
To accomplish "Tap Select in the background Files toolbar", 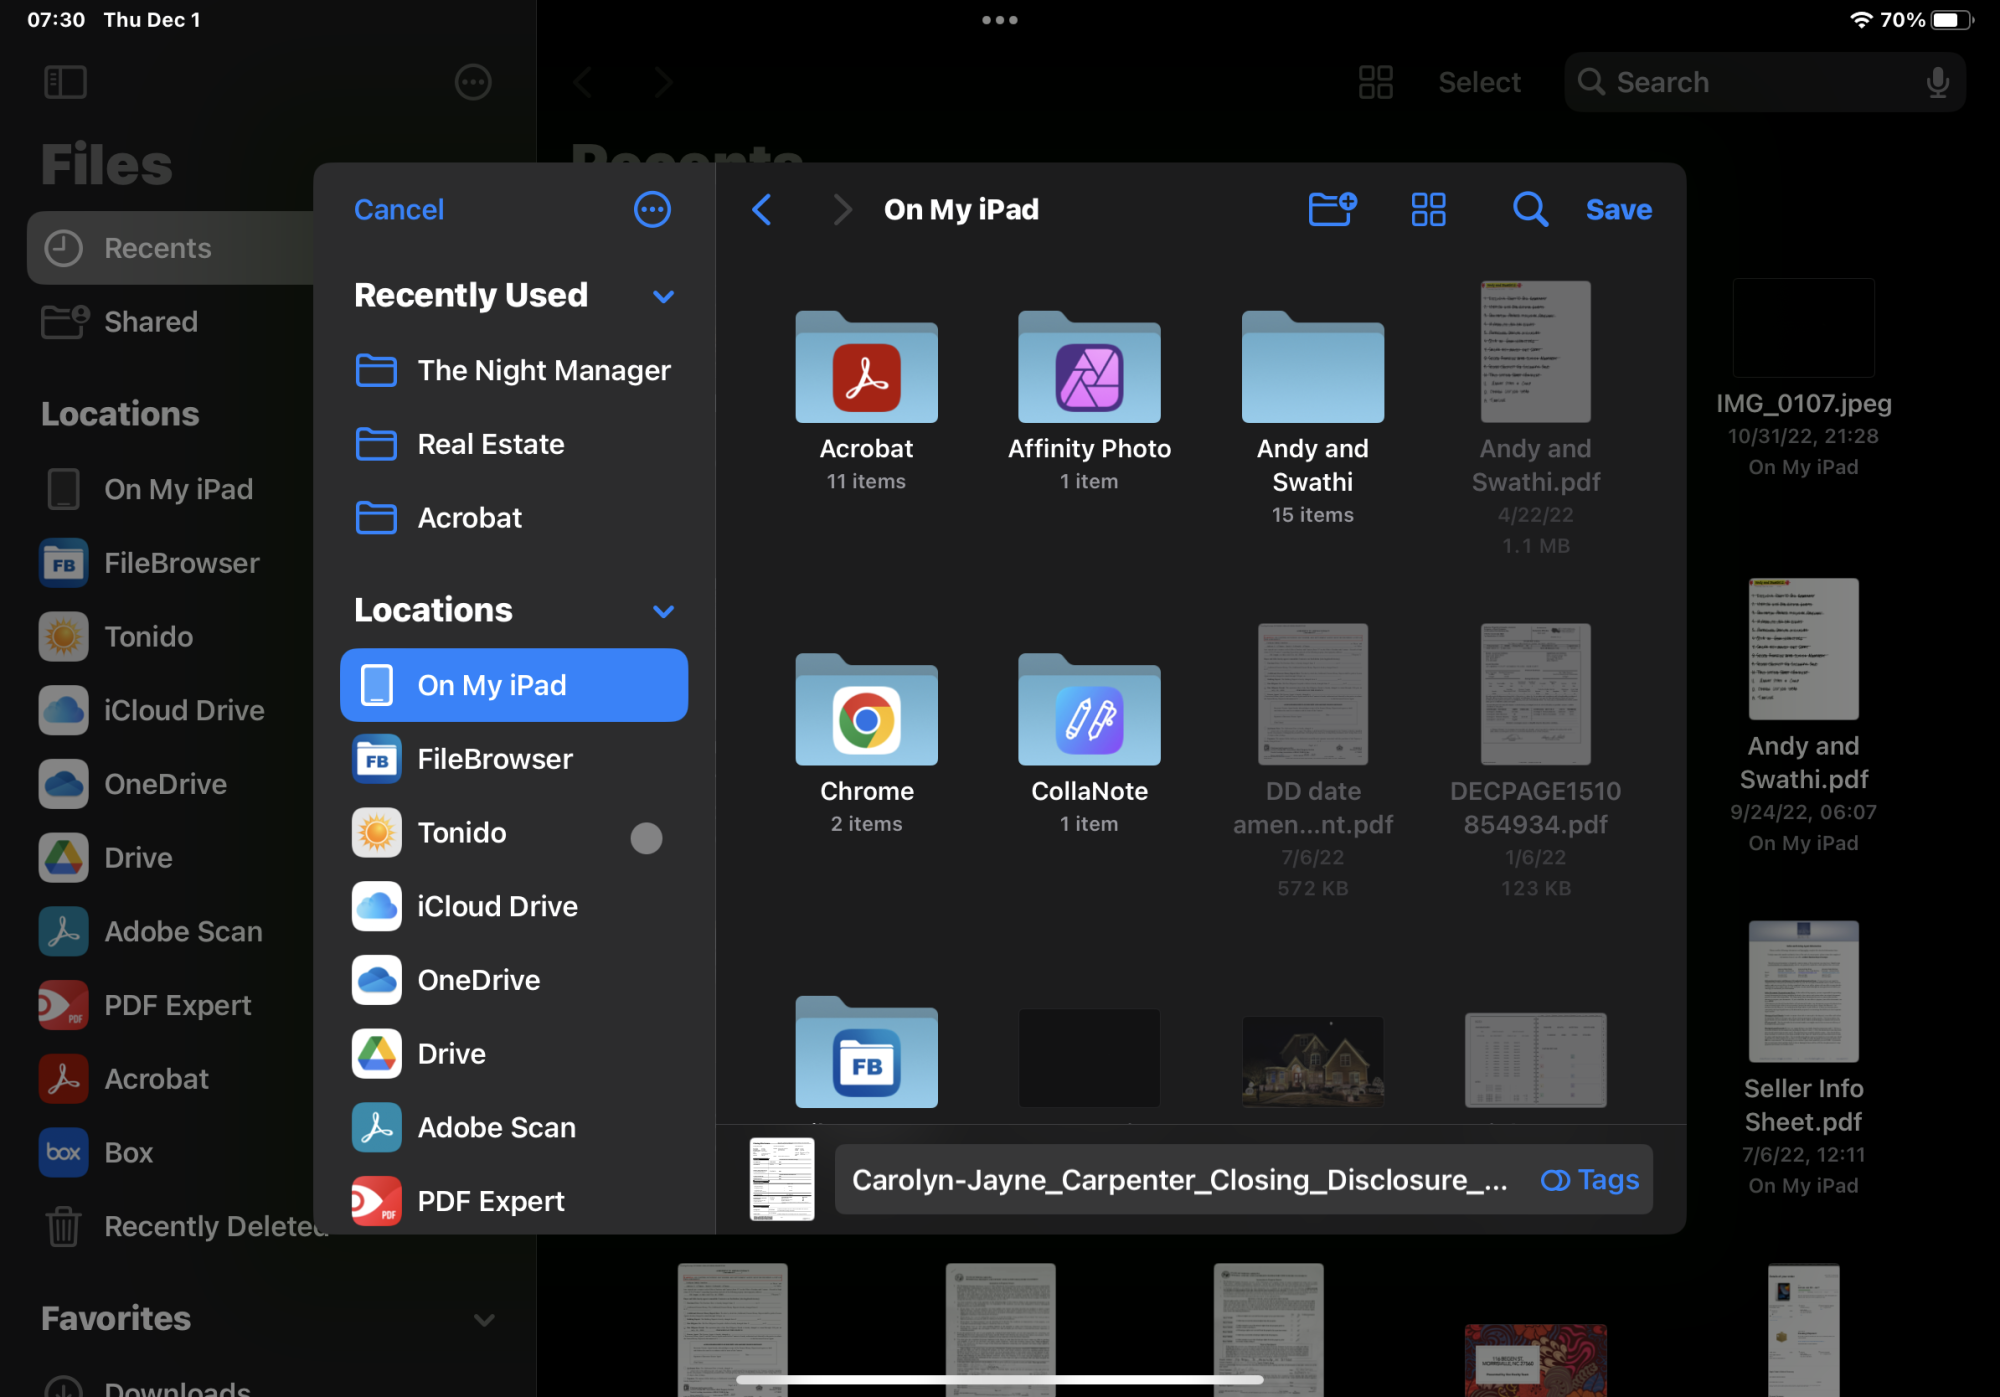I will tap(1479, 82).
